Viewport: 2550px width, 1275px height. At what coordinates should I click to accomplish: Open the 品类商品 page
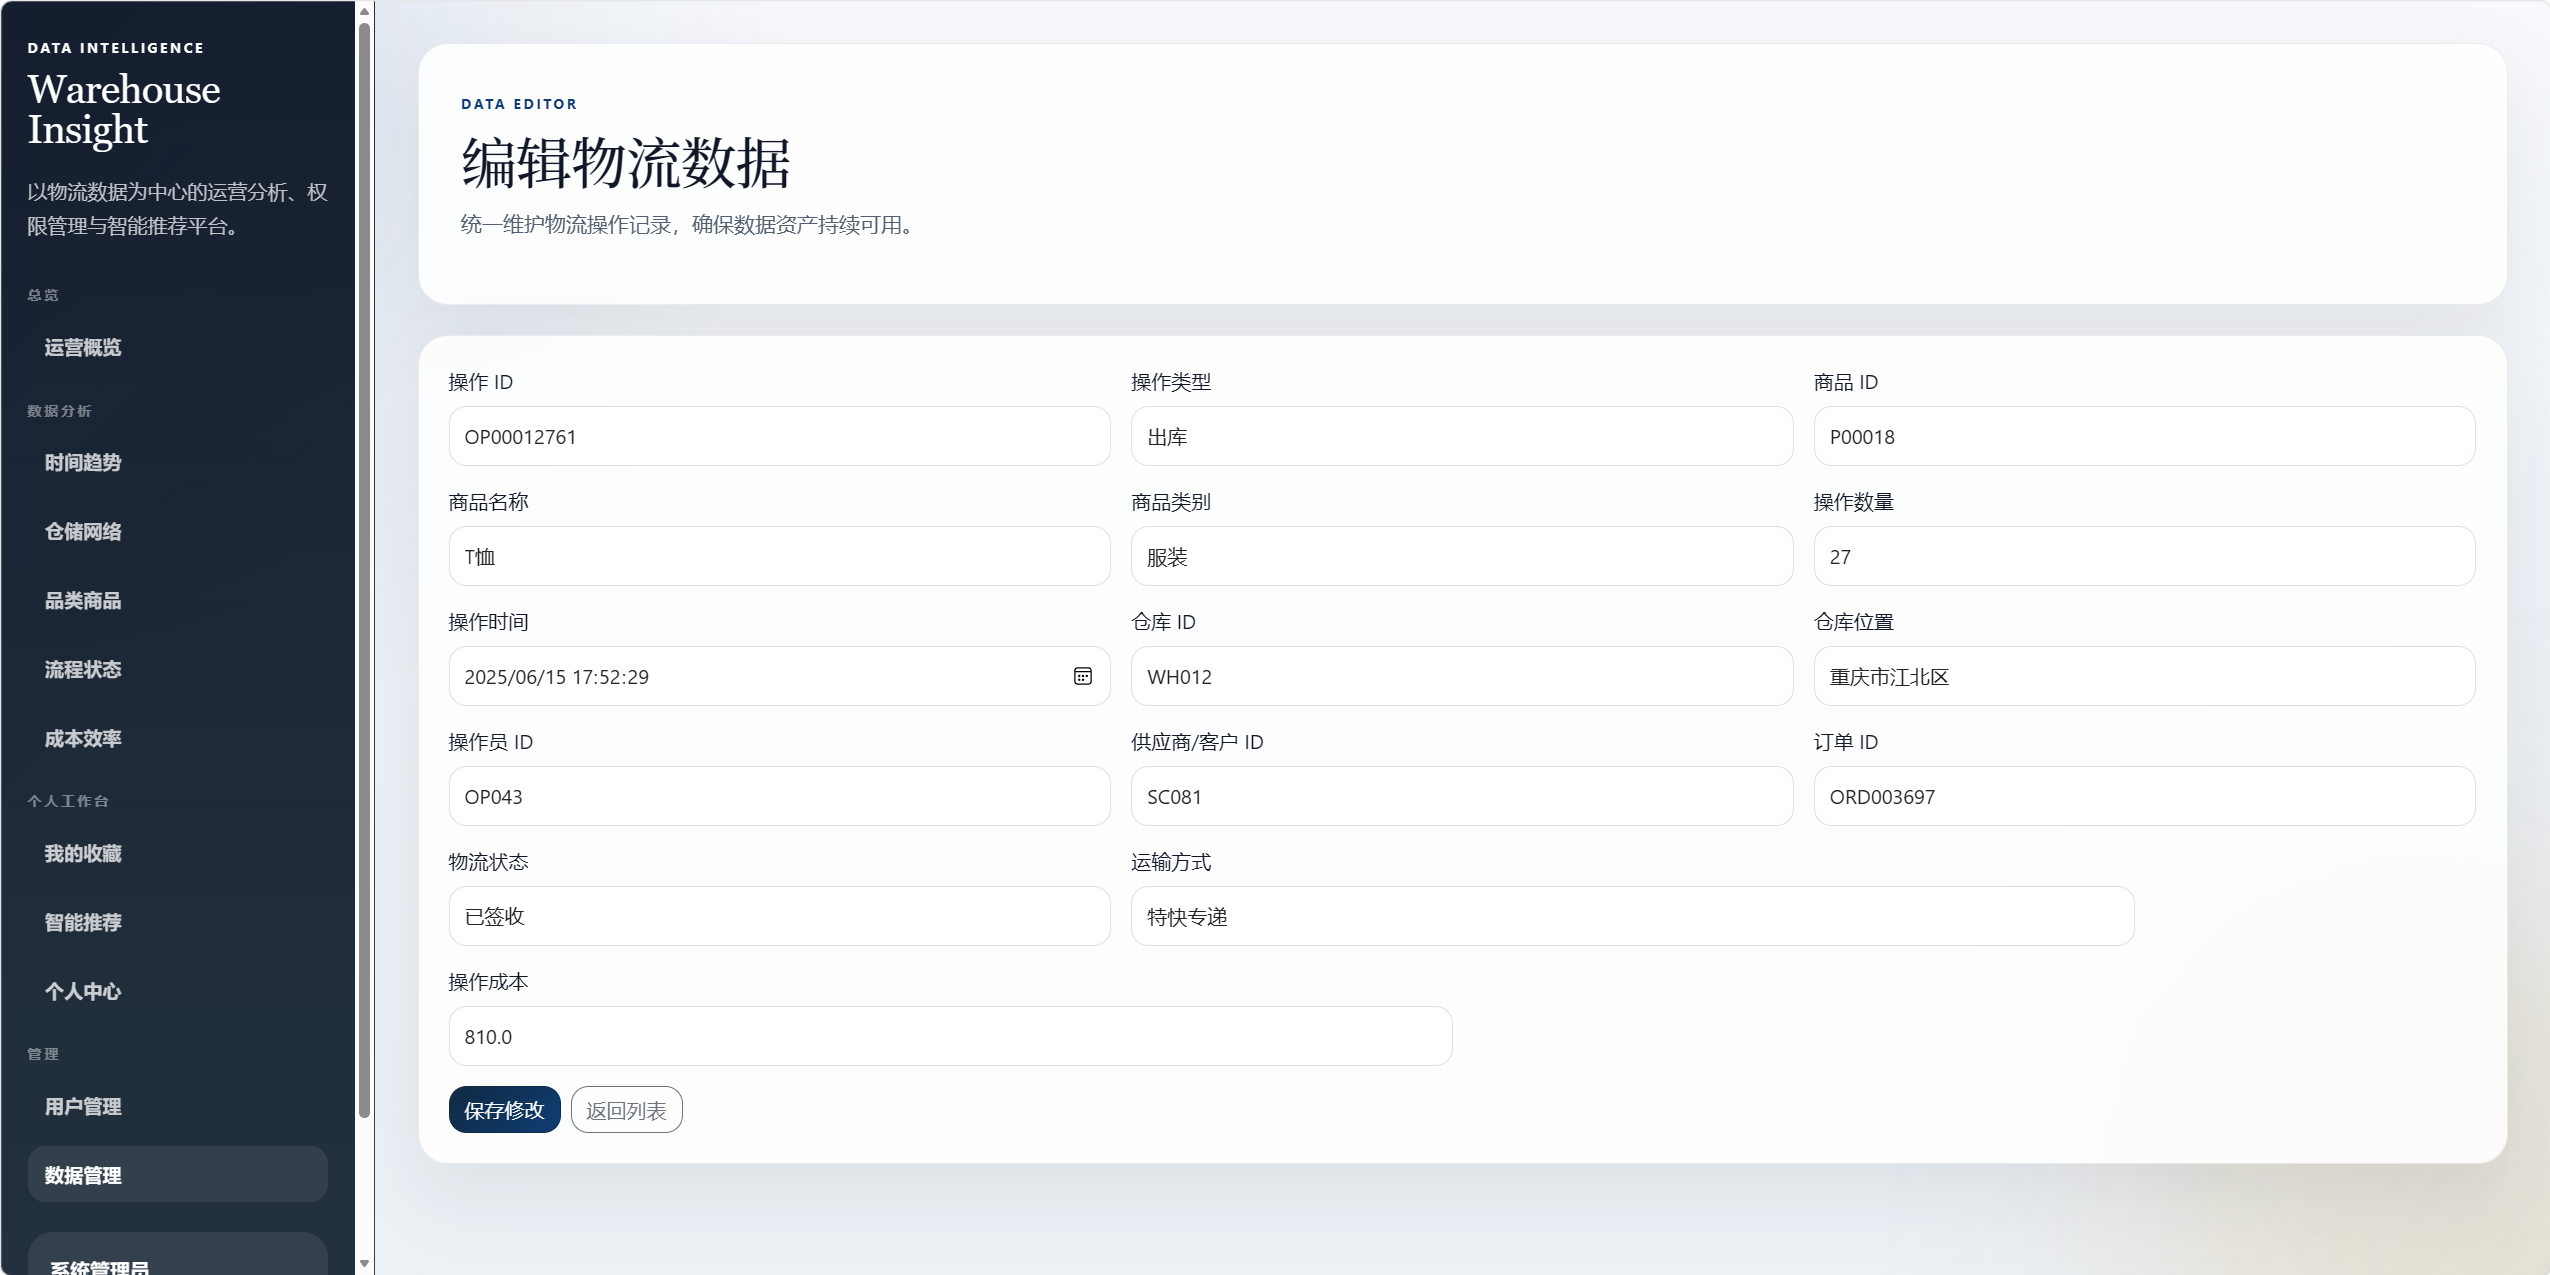83,600
